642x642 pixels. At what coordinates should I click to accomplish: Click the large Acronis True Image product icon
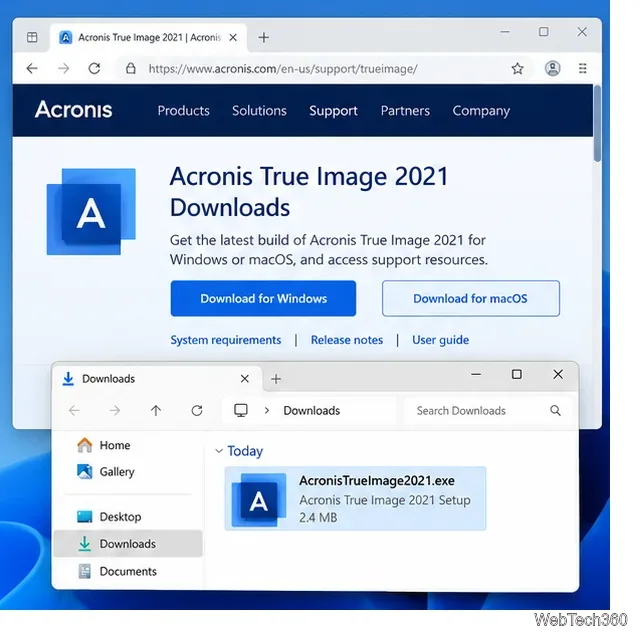pyautogui.click(x=91, y=212)
